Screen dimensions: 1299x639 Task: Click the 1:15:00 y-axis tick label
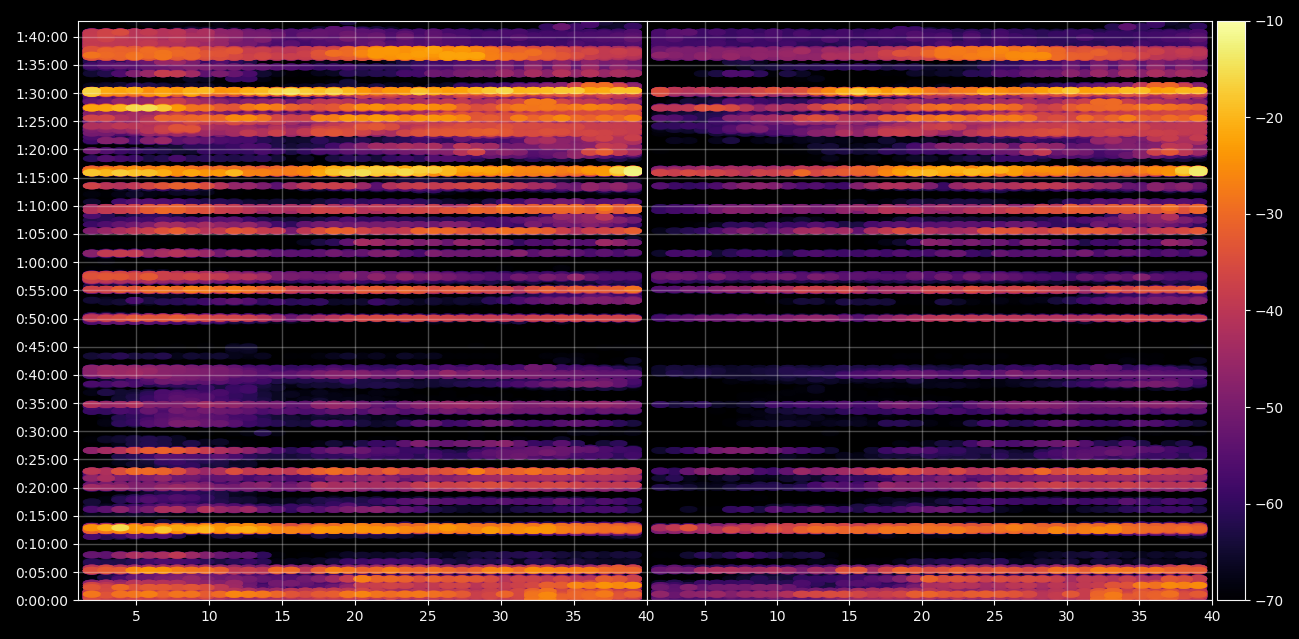pyautogui.click(x=42, y=178)
